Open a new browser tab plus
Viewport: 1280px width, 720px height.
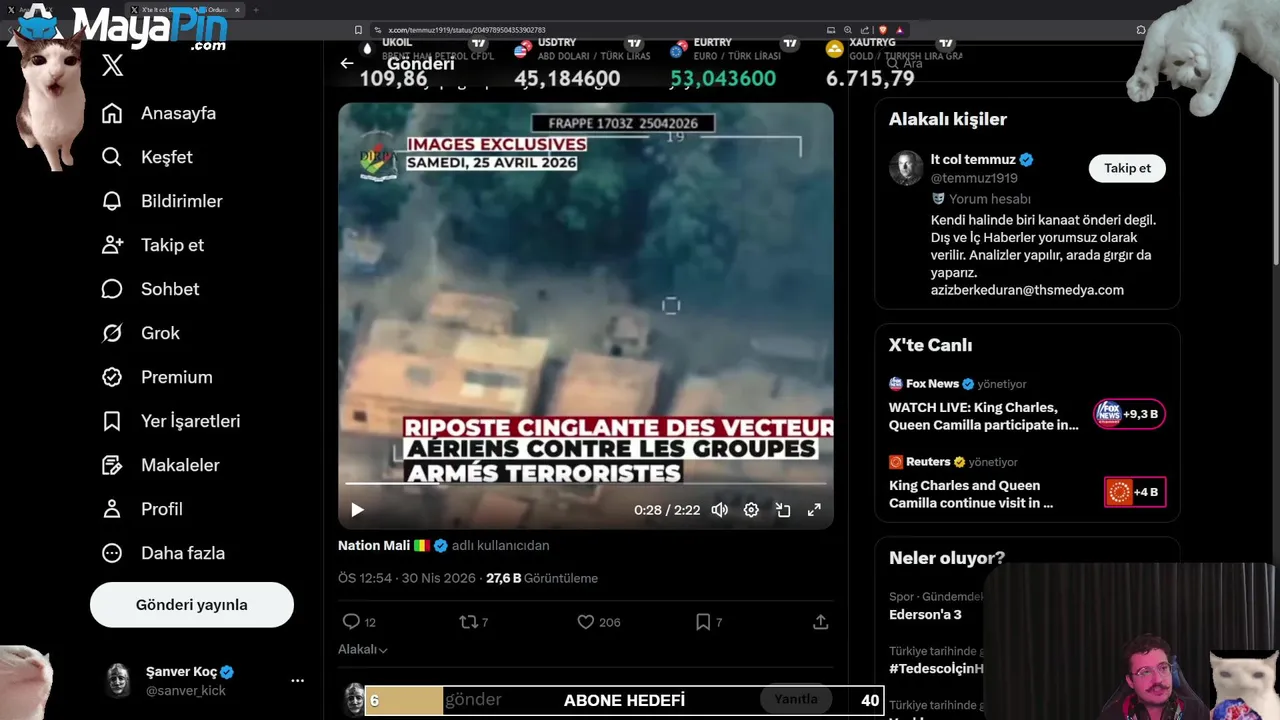pos(256,10)
